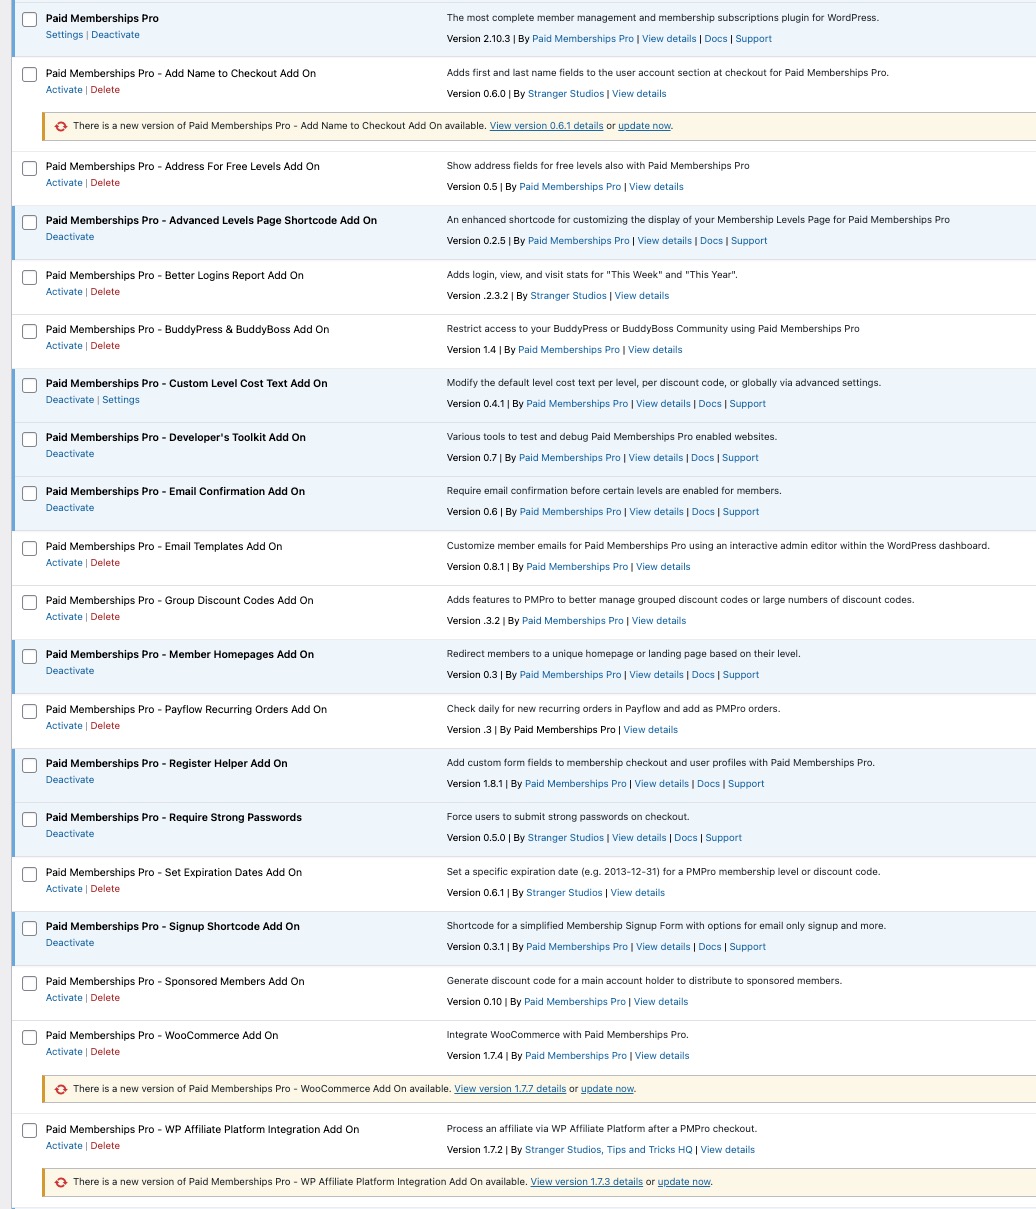Open Stranger Studios link for Better Logins Report
This screenshot has width=1036, height=1209.
pyautogui.click(x=569, y=296)
